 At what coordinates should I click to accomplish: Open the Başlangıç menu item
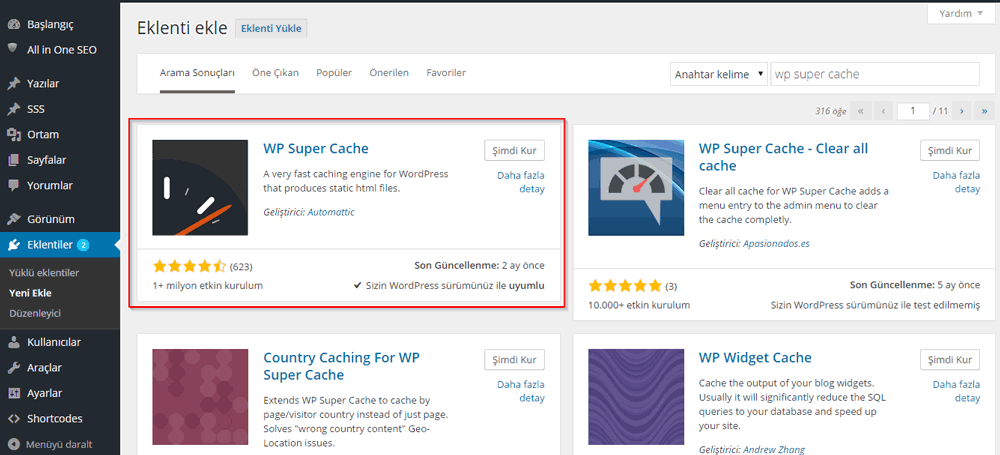point(50,24)
